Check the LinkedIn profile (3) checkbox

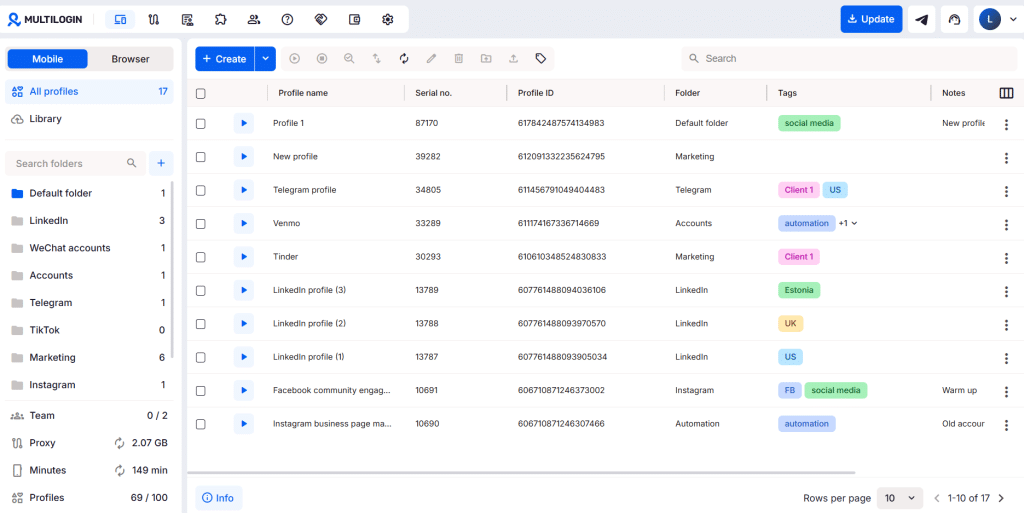(200, 290)
